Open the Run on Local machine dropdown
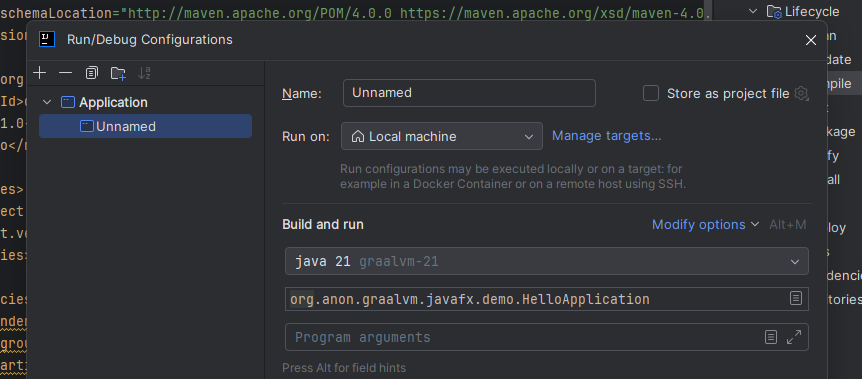862x379 pixels. pos(441,136)
